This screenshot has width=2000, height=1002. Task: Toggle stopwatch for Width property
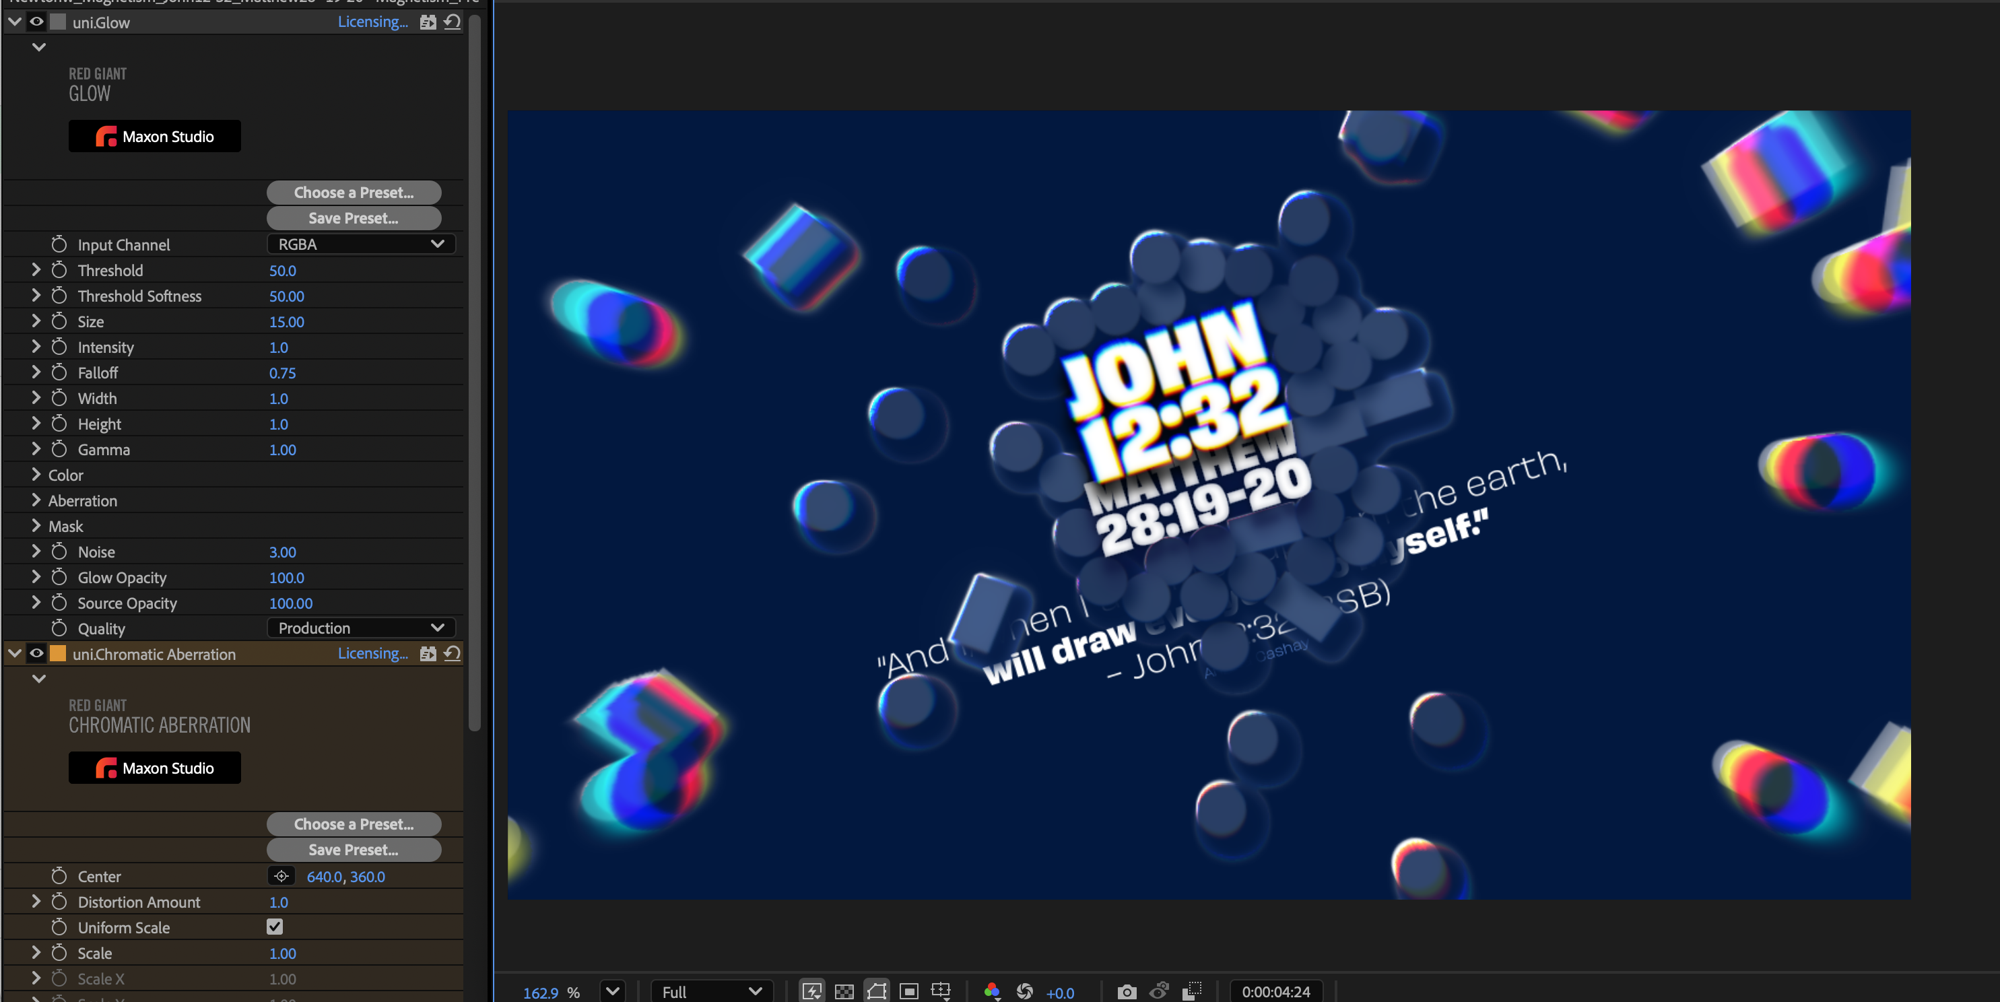tap(59, 398)
